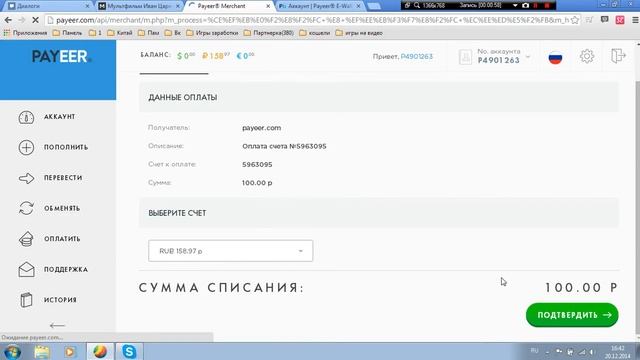Click the Оплатить payment icon
640x360 pixels.
(26, 239)
